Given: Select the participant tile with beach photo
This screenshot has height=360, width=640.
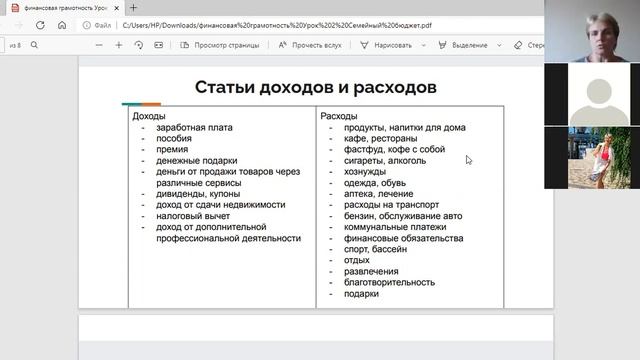Looking at the screenshot, I should click(592, 158).
